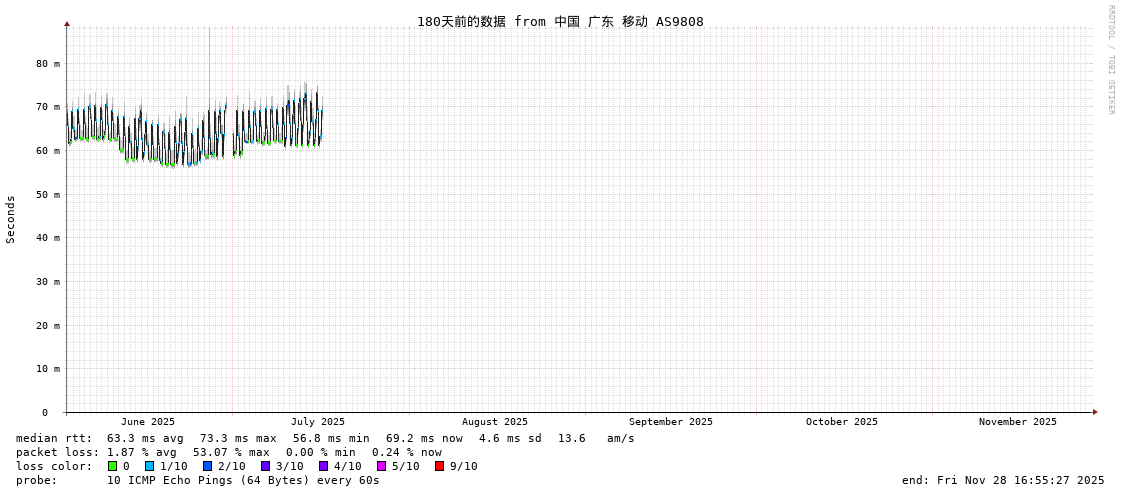
Task: Click the graph title mentioning AS9808
Action: 560,21
